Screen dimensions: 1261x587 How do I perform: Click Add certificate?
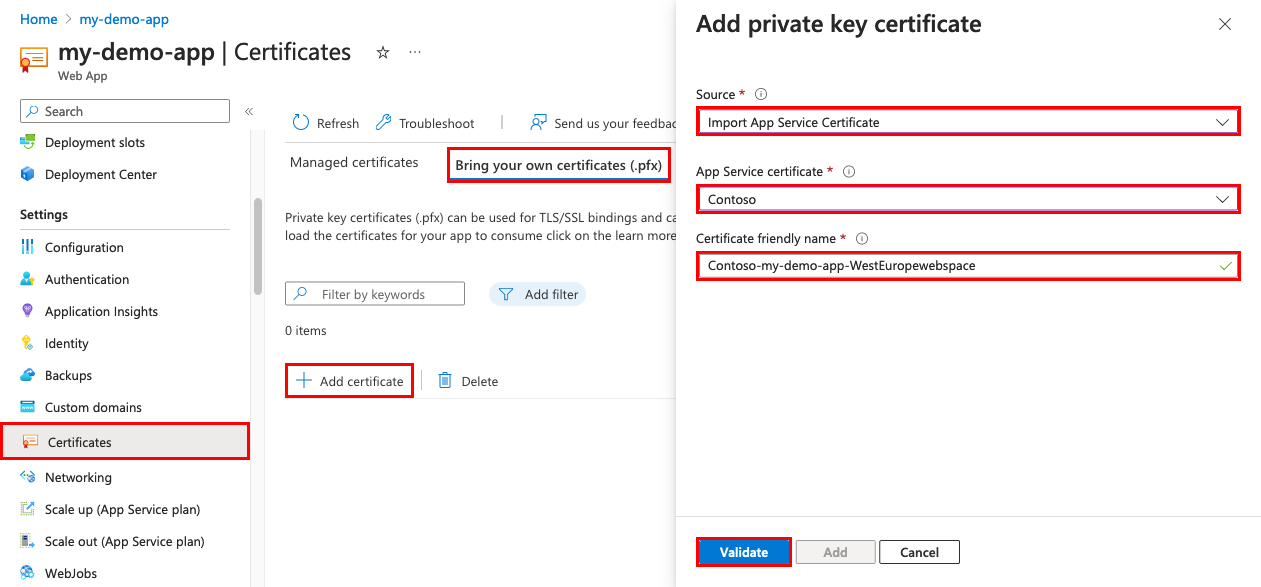pyautogui.click(x=349, y=380)
